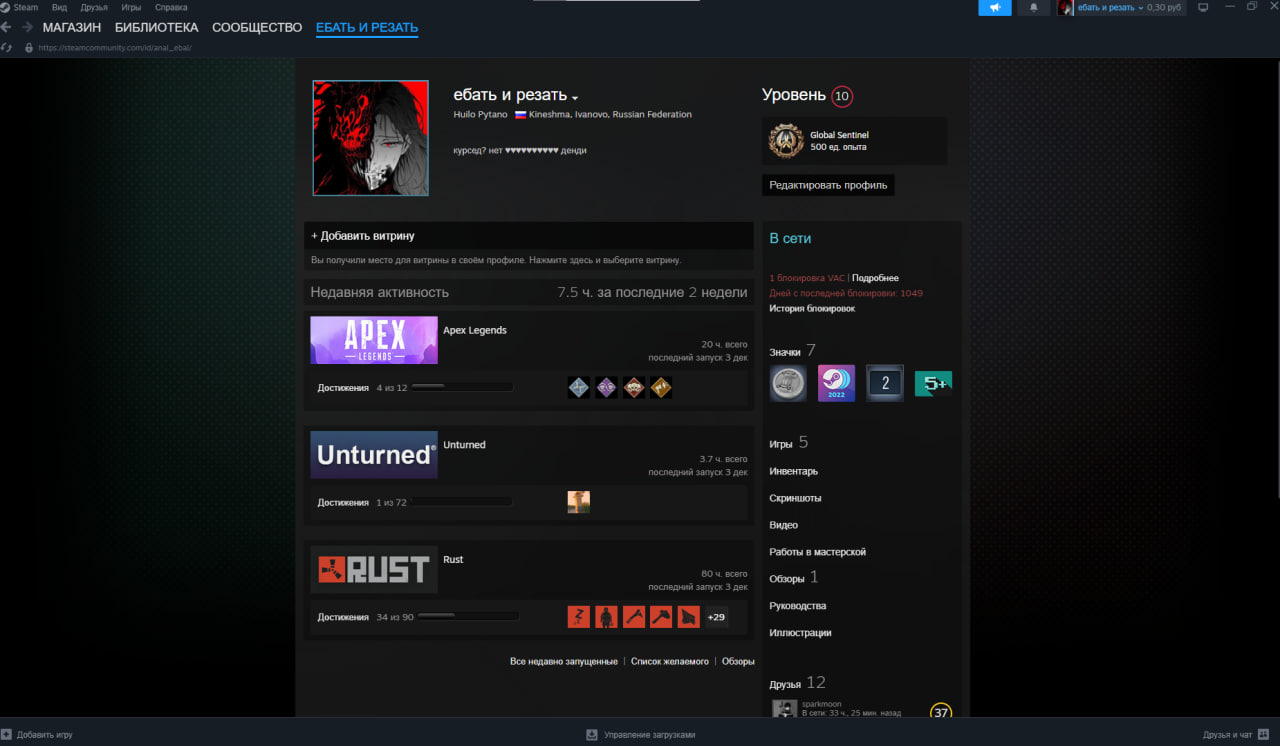The width and height of the screenshot is (1280, 746).
Task: Go to the СООБЩЕСТВО tab
Action: pos(257,27)
